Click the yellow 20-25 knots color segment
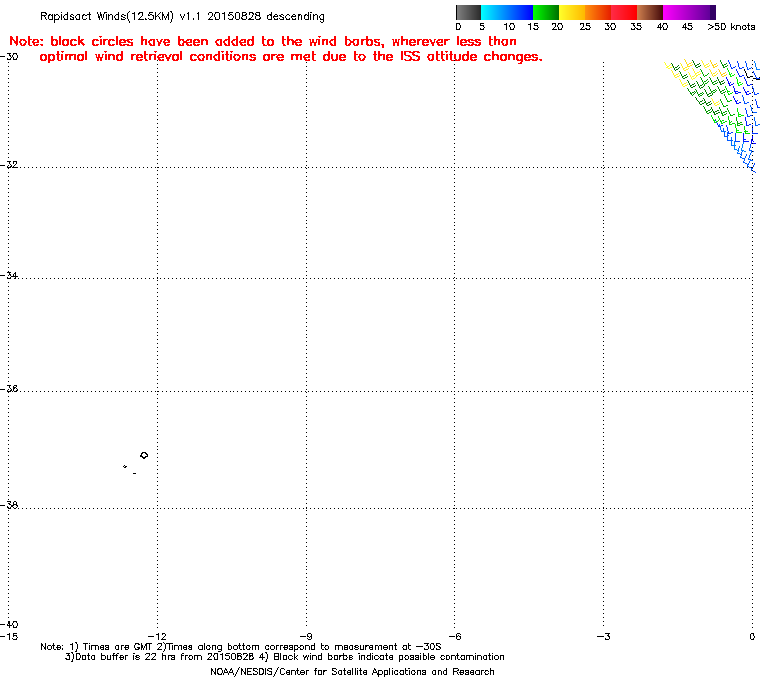 (x=572, y=12)
